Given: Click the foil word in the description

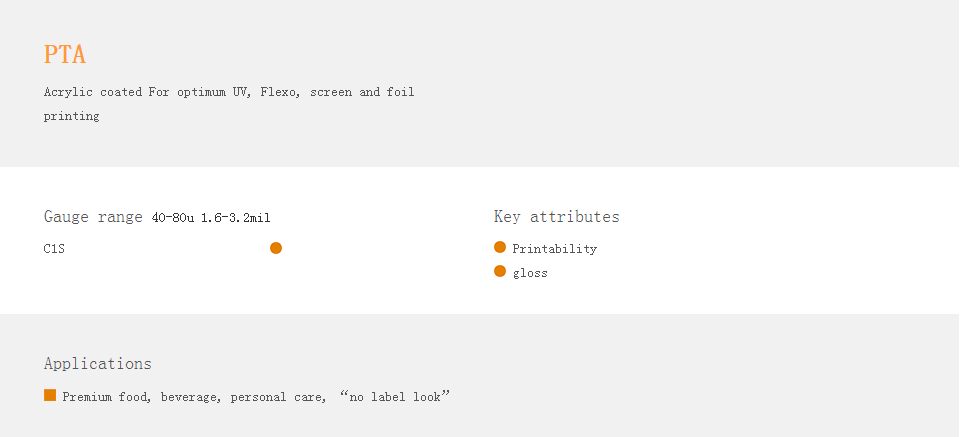Looking at the screenshot, I should click(x=400, y=92).
